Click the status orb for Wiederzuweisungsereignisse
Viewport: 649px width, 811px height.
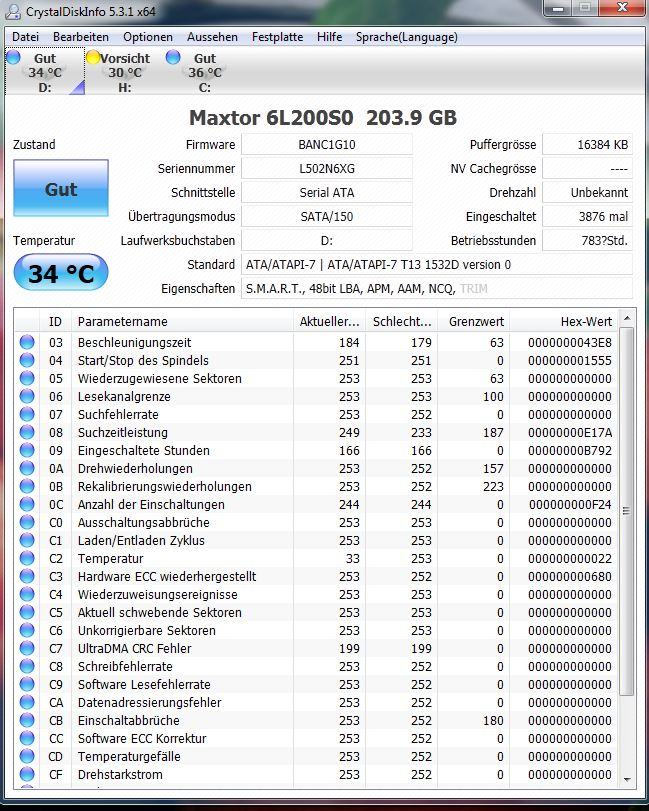pos(27,594)
